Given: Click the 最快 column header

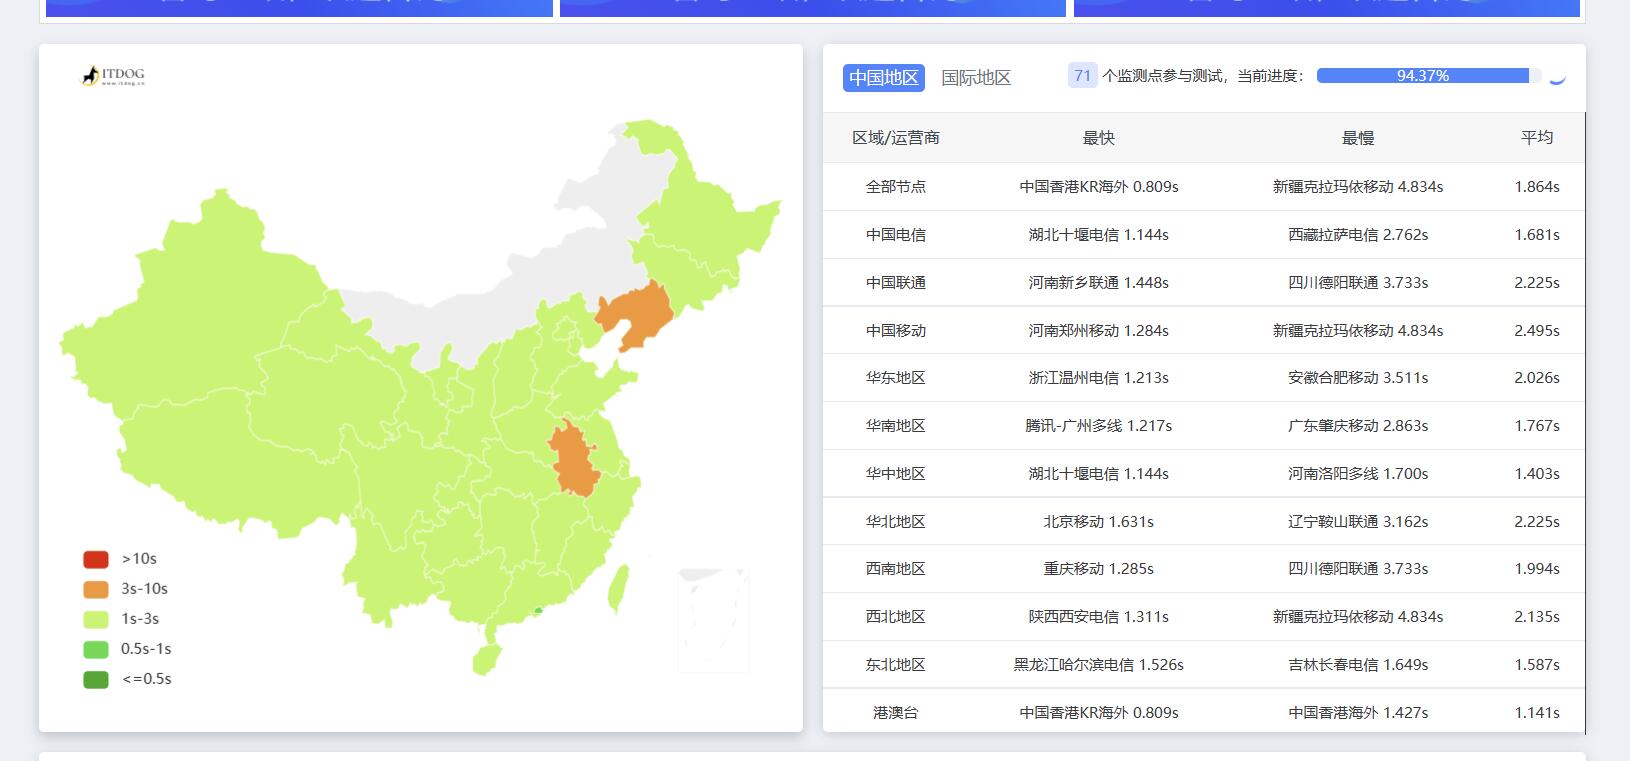Looking at the screenshot, I should tap(1098, 138).
